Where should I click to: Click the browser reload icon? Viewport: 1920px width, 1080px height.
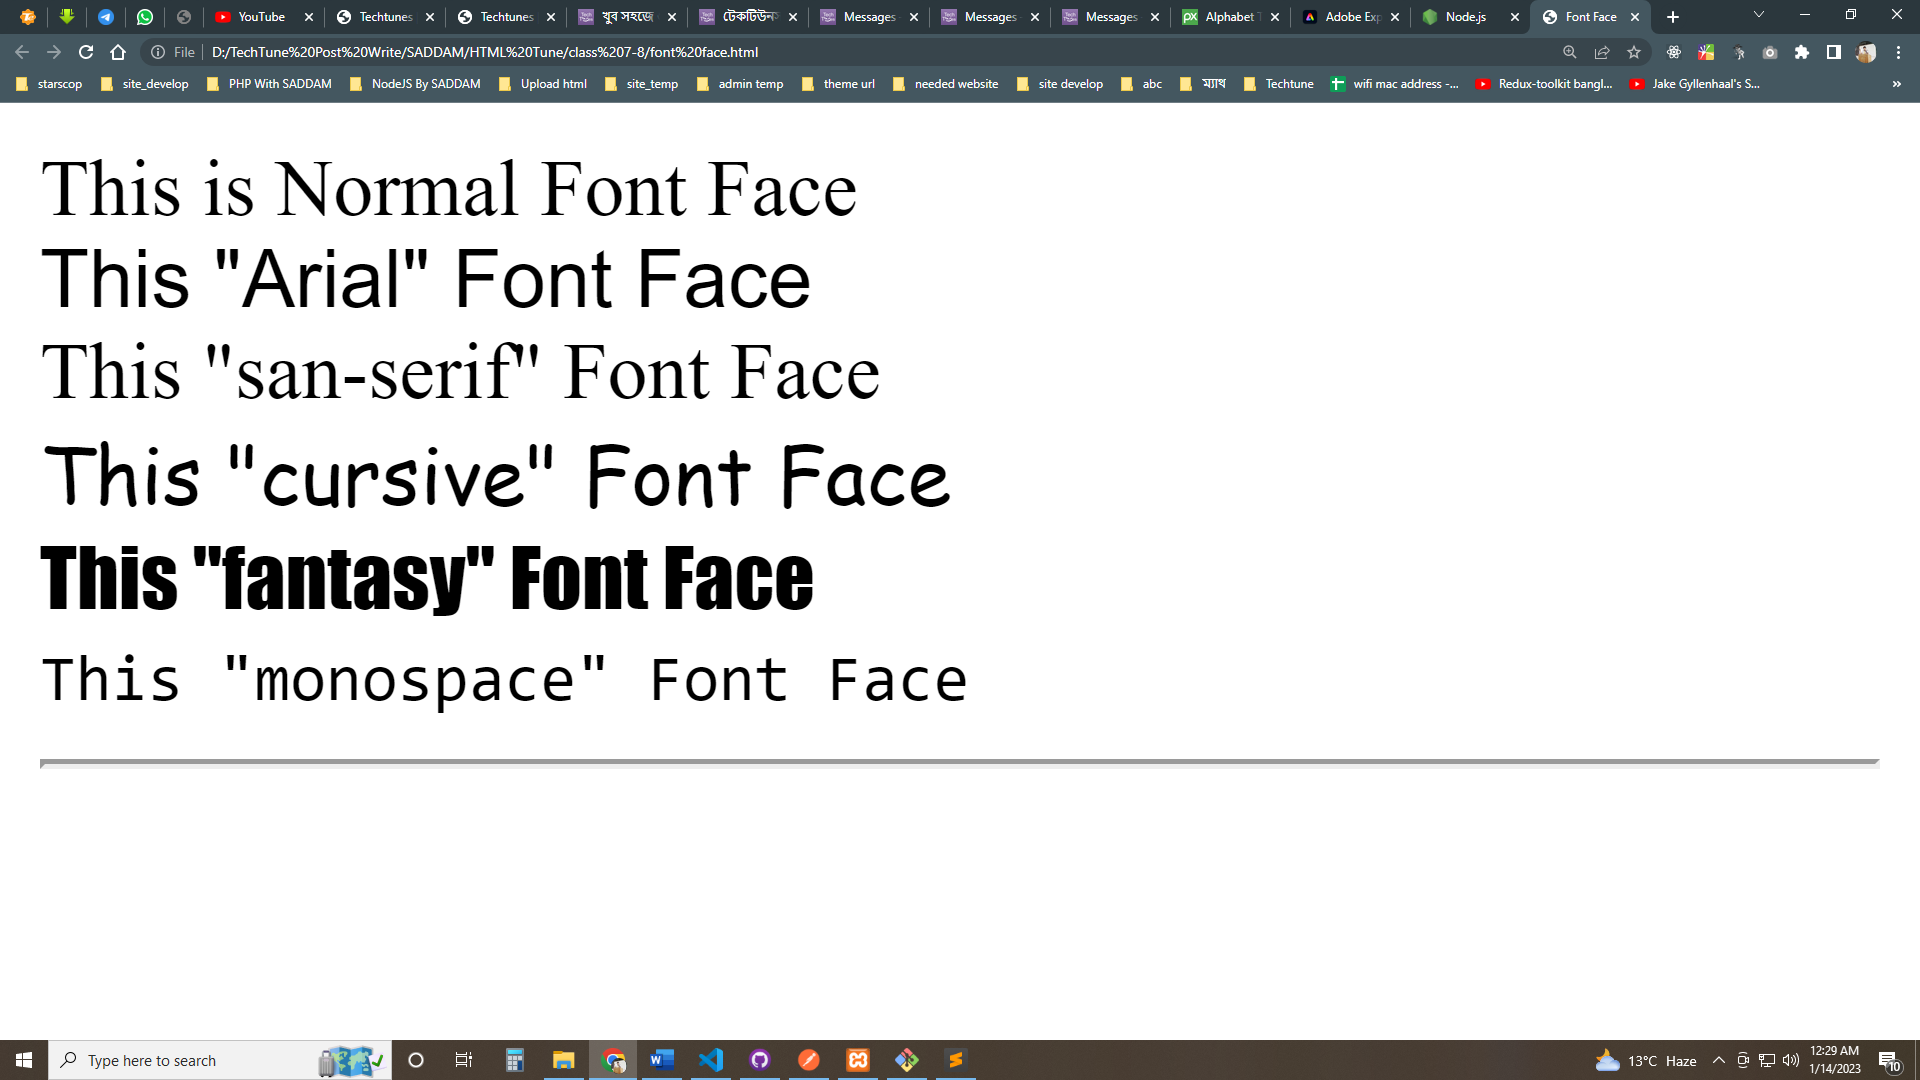click(x=86, y=52)
